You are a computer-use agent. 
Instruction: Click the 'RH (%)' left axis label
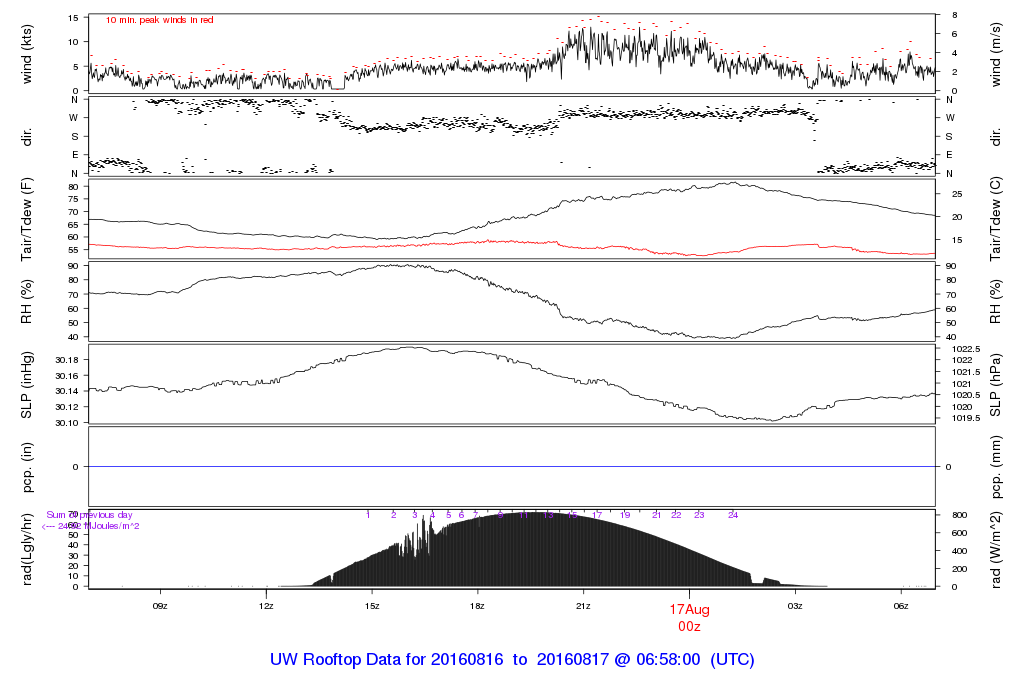pos(27,301)
